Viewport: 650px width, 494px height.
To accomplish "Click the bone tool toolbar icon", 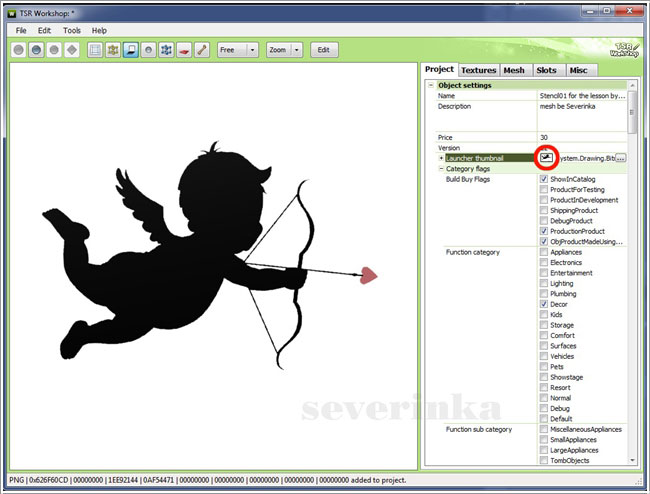I will 202,49.
